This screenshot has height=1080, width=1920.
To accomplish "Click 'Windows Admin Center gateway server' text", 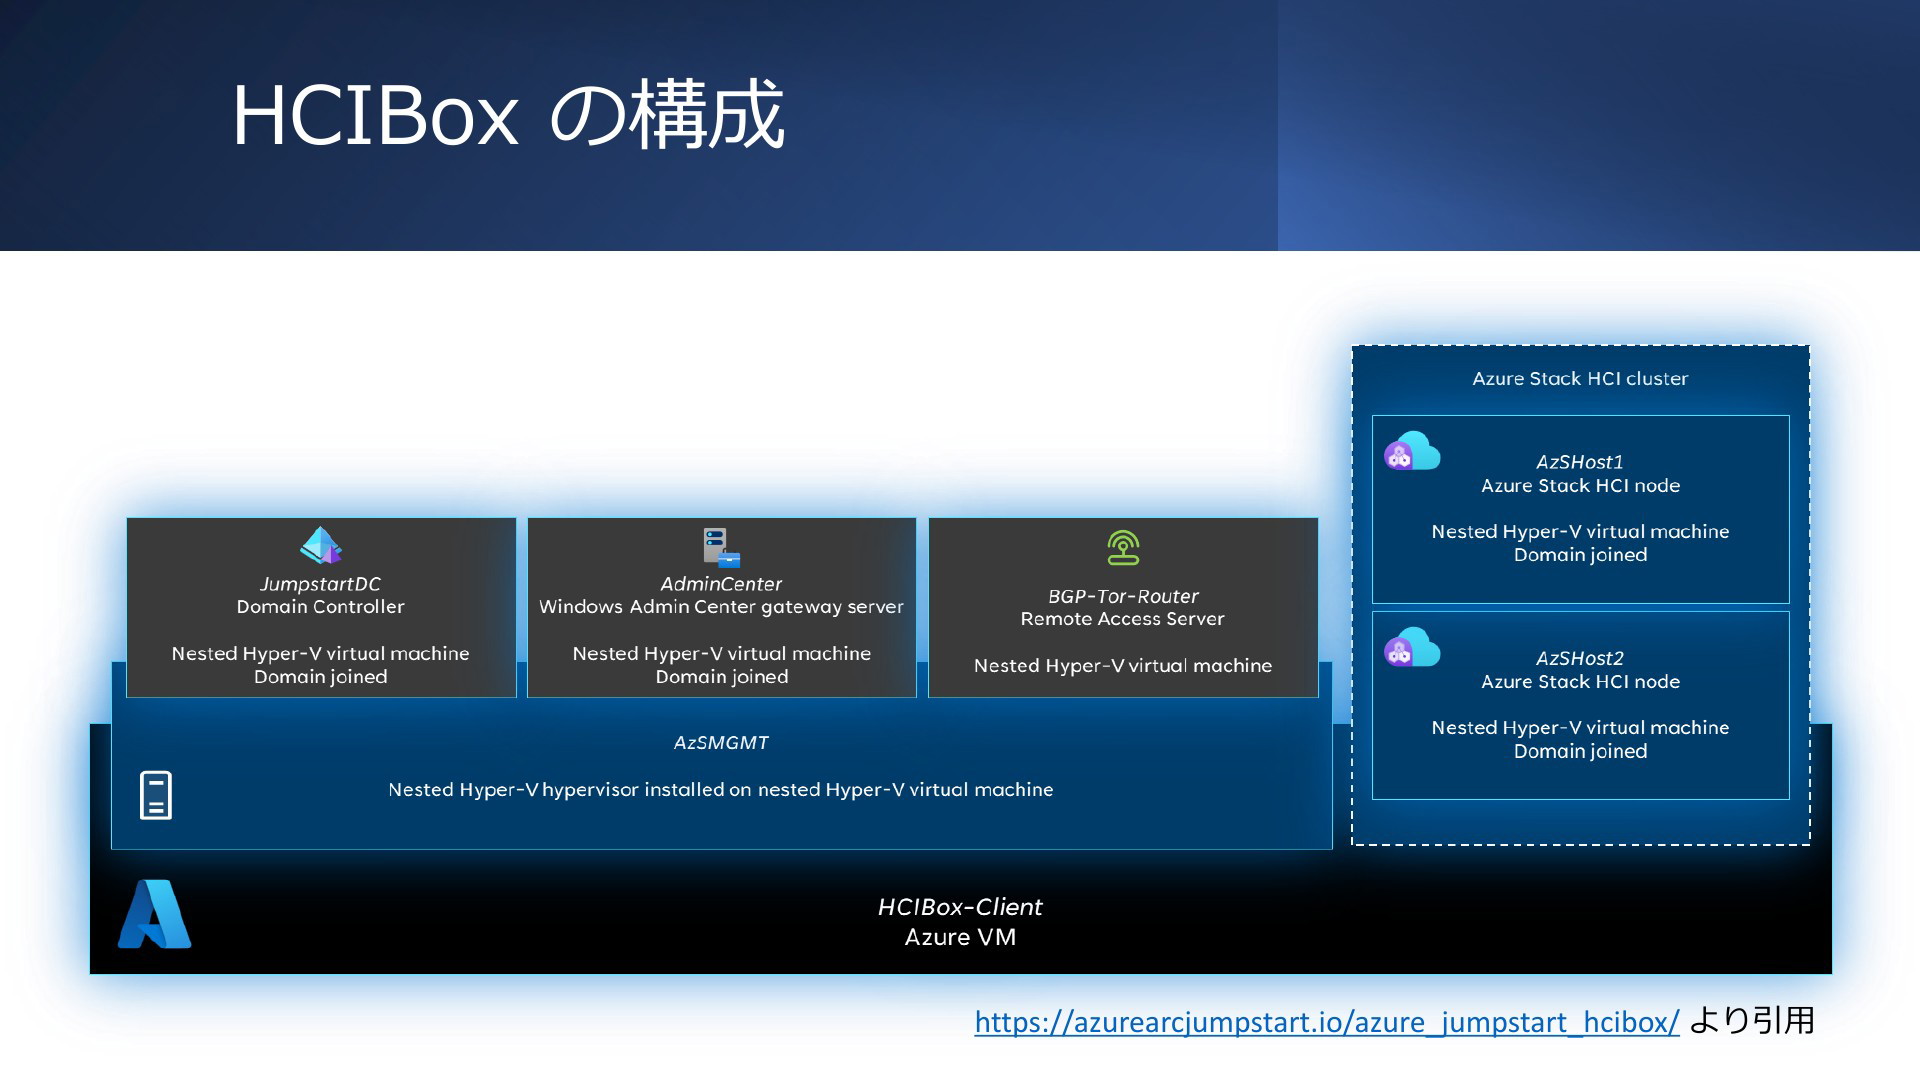I will pyautogui.click(x=721, y=607).
